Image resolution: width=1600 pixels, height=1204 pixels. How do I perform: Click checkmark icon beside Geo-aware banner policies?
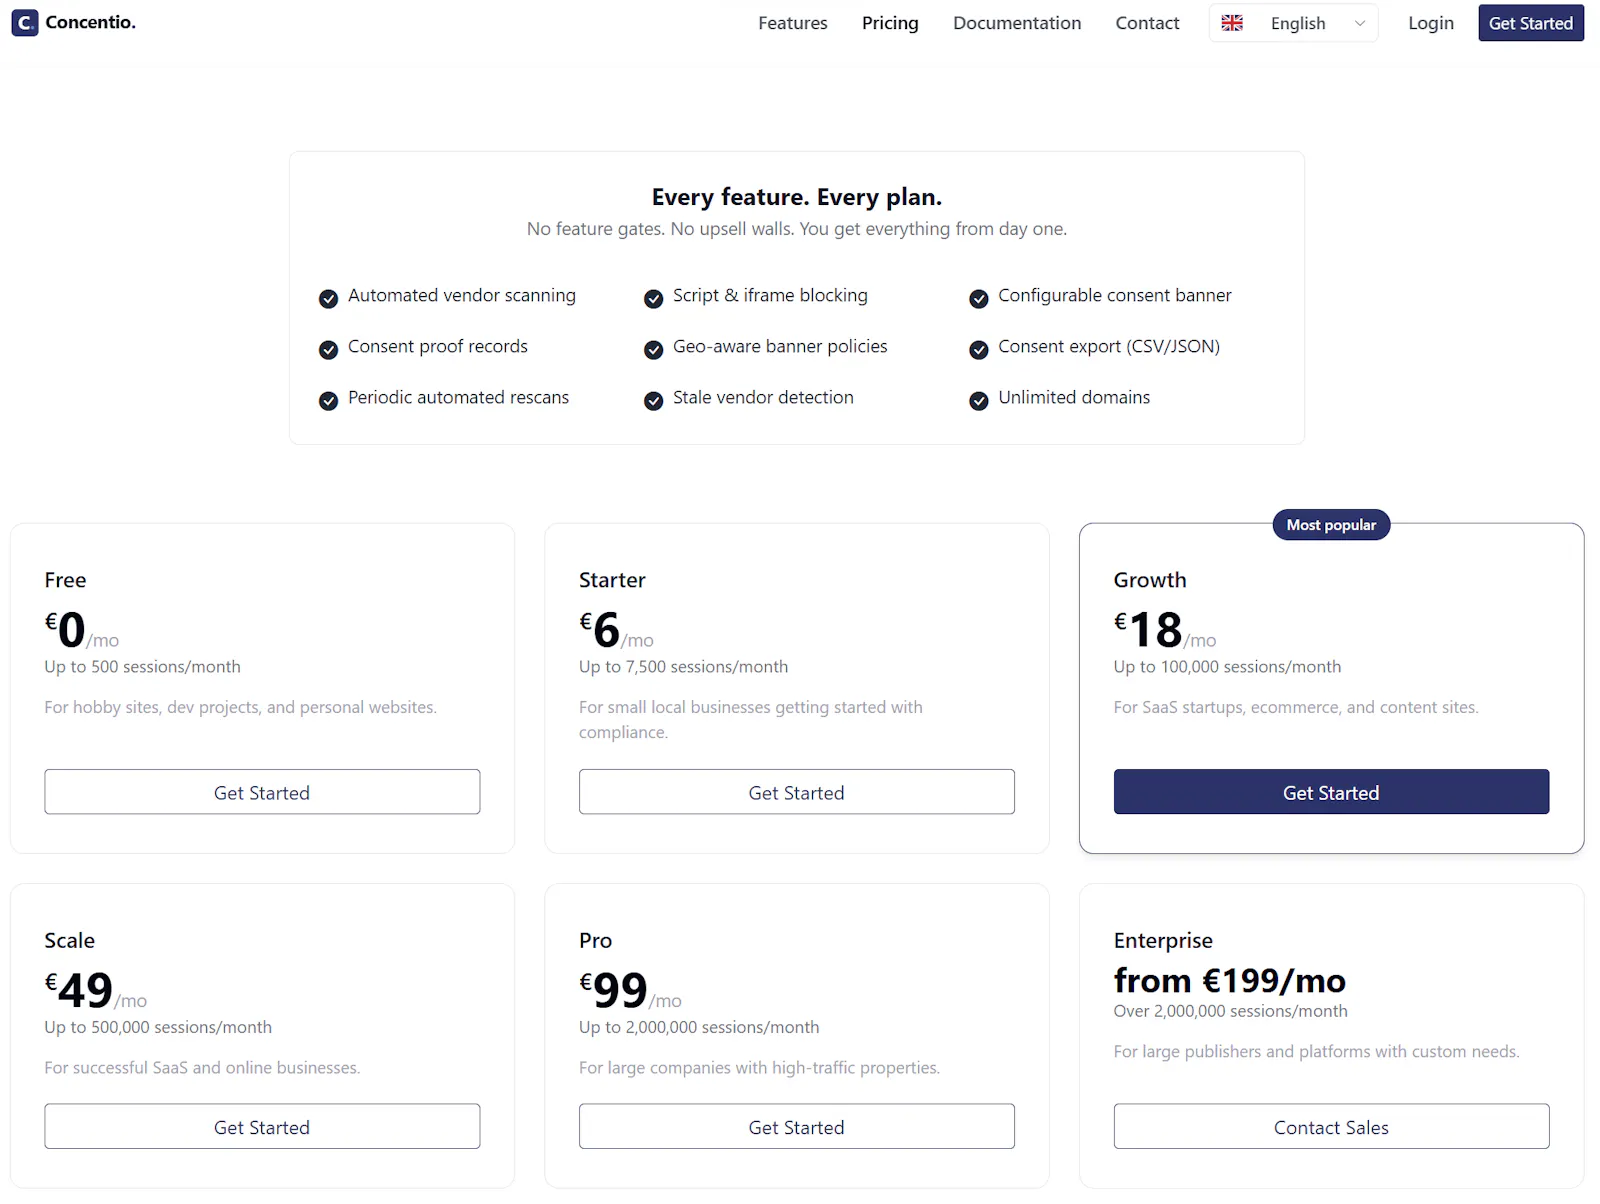[x=653, y=349]
